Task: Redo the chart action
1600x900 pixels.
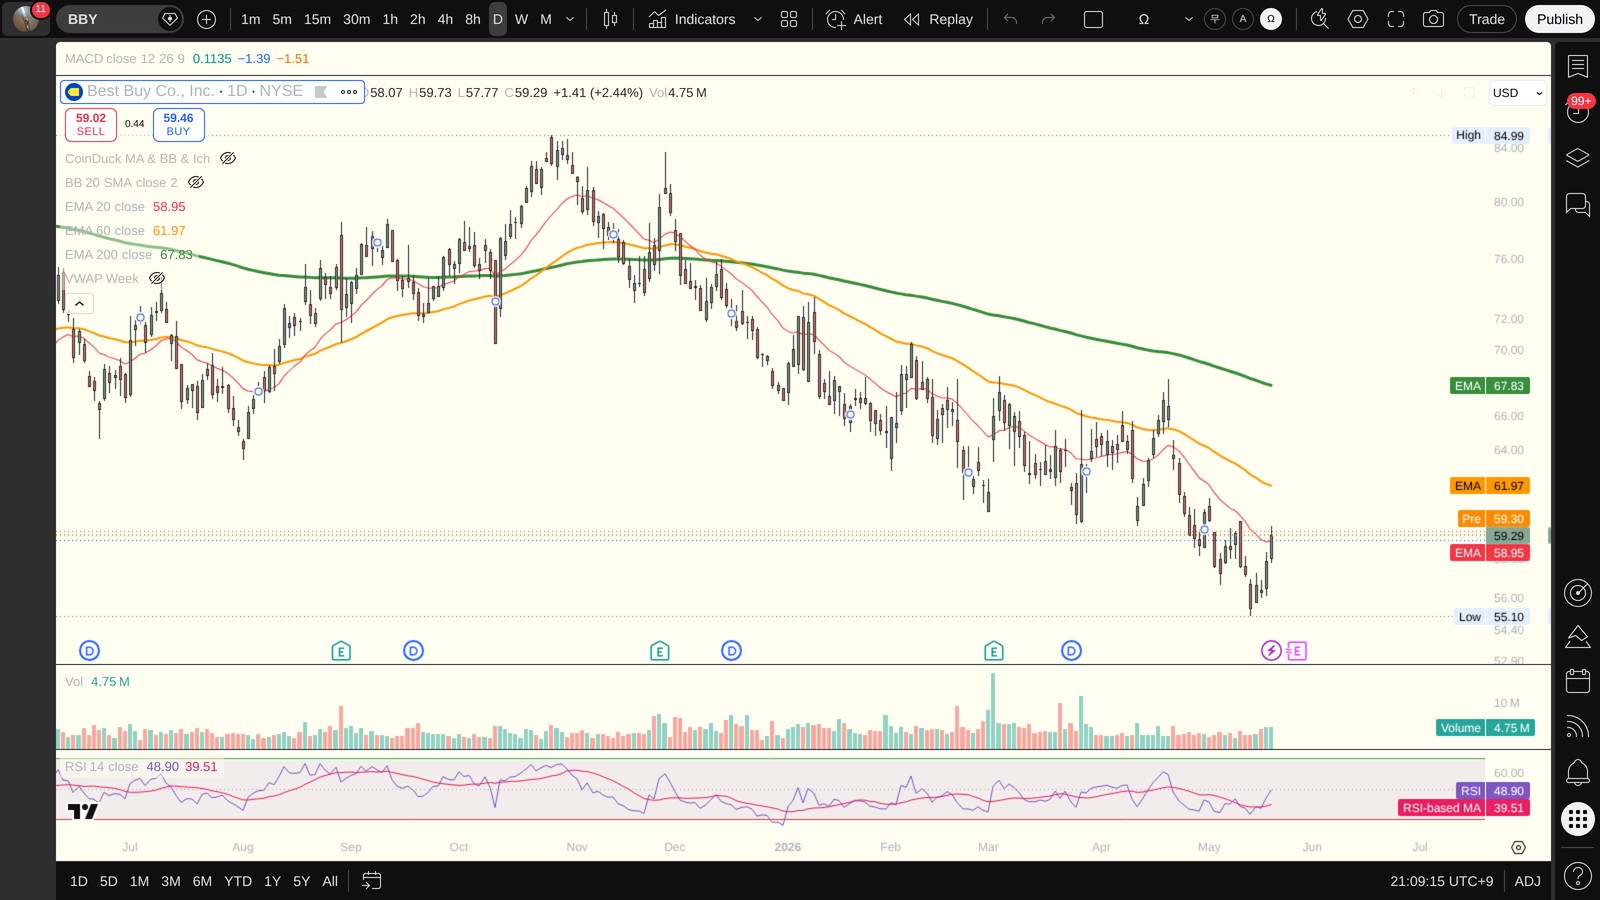Action: (1048, 19)
